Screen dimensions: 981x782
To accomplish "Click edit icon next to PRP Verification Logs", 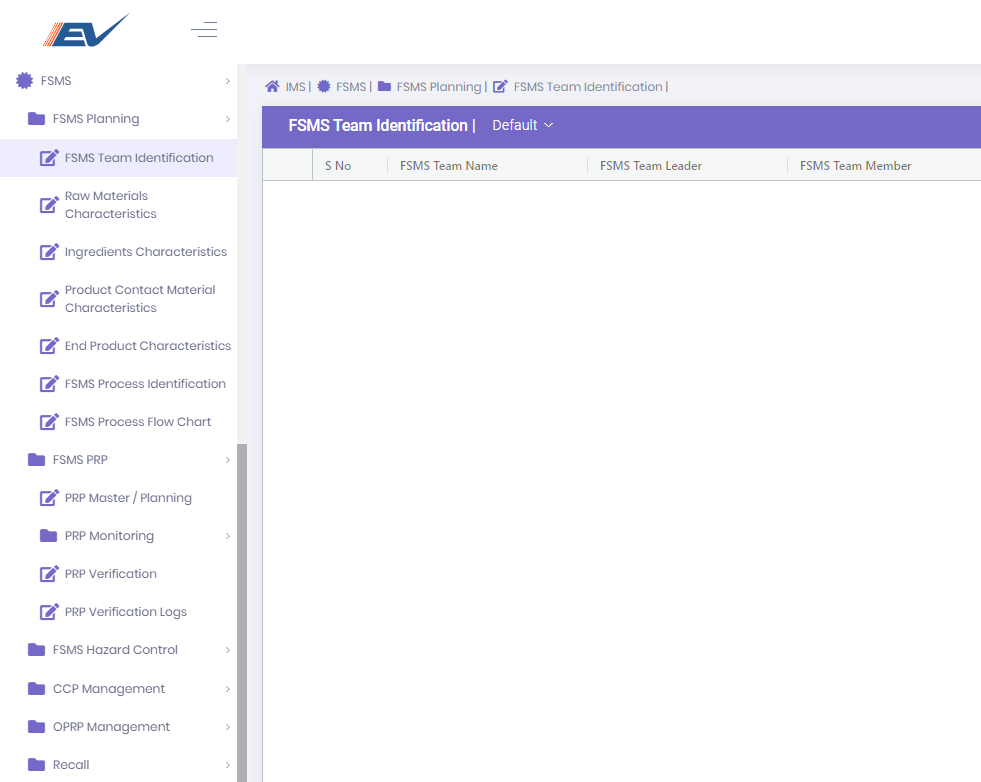I will [49, 612].
